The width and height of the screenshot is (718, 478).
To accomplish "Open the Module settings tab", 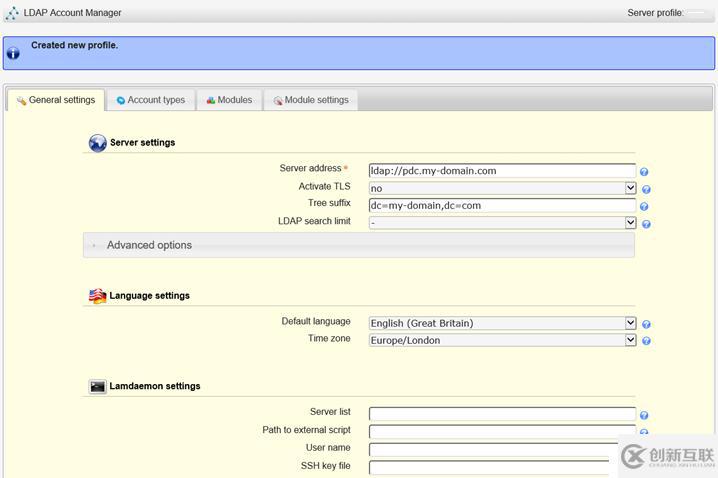I will click(x=311, y=100).
